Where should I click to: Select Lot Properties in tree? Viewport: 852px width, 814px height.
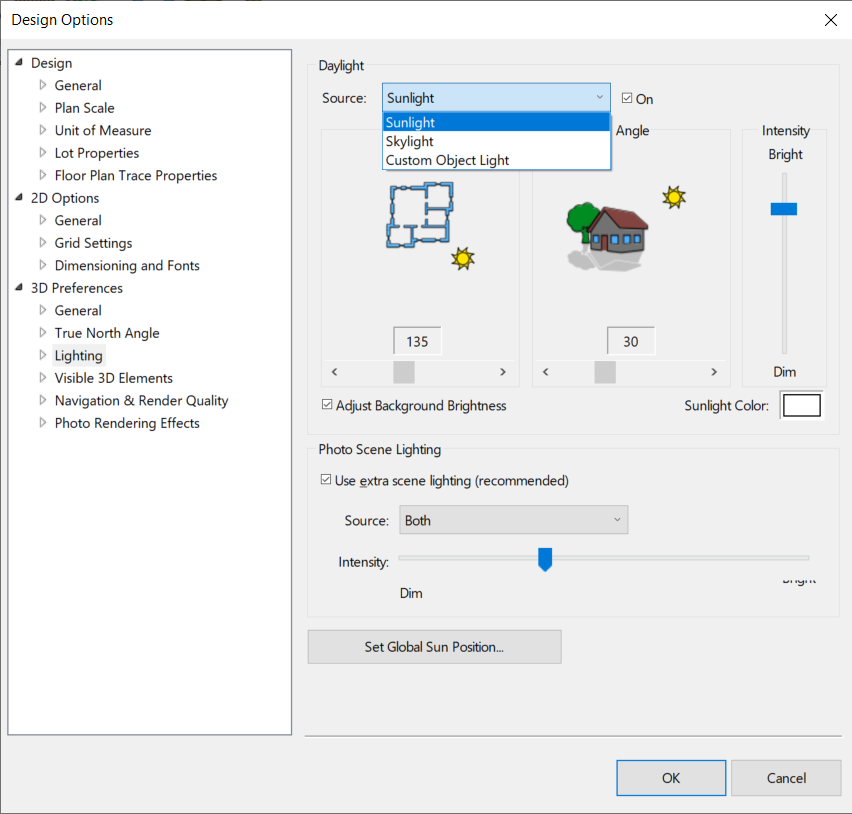click(x=97, y=153)
